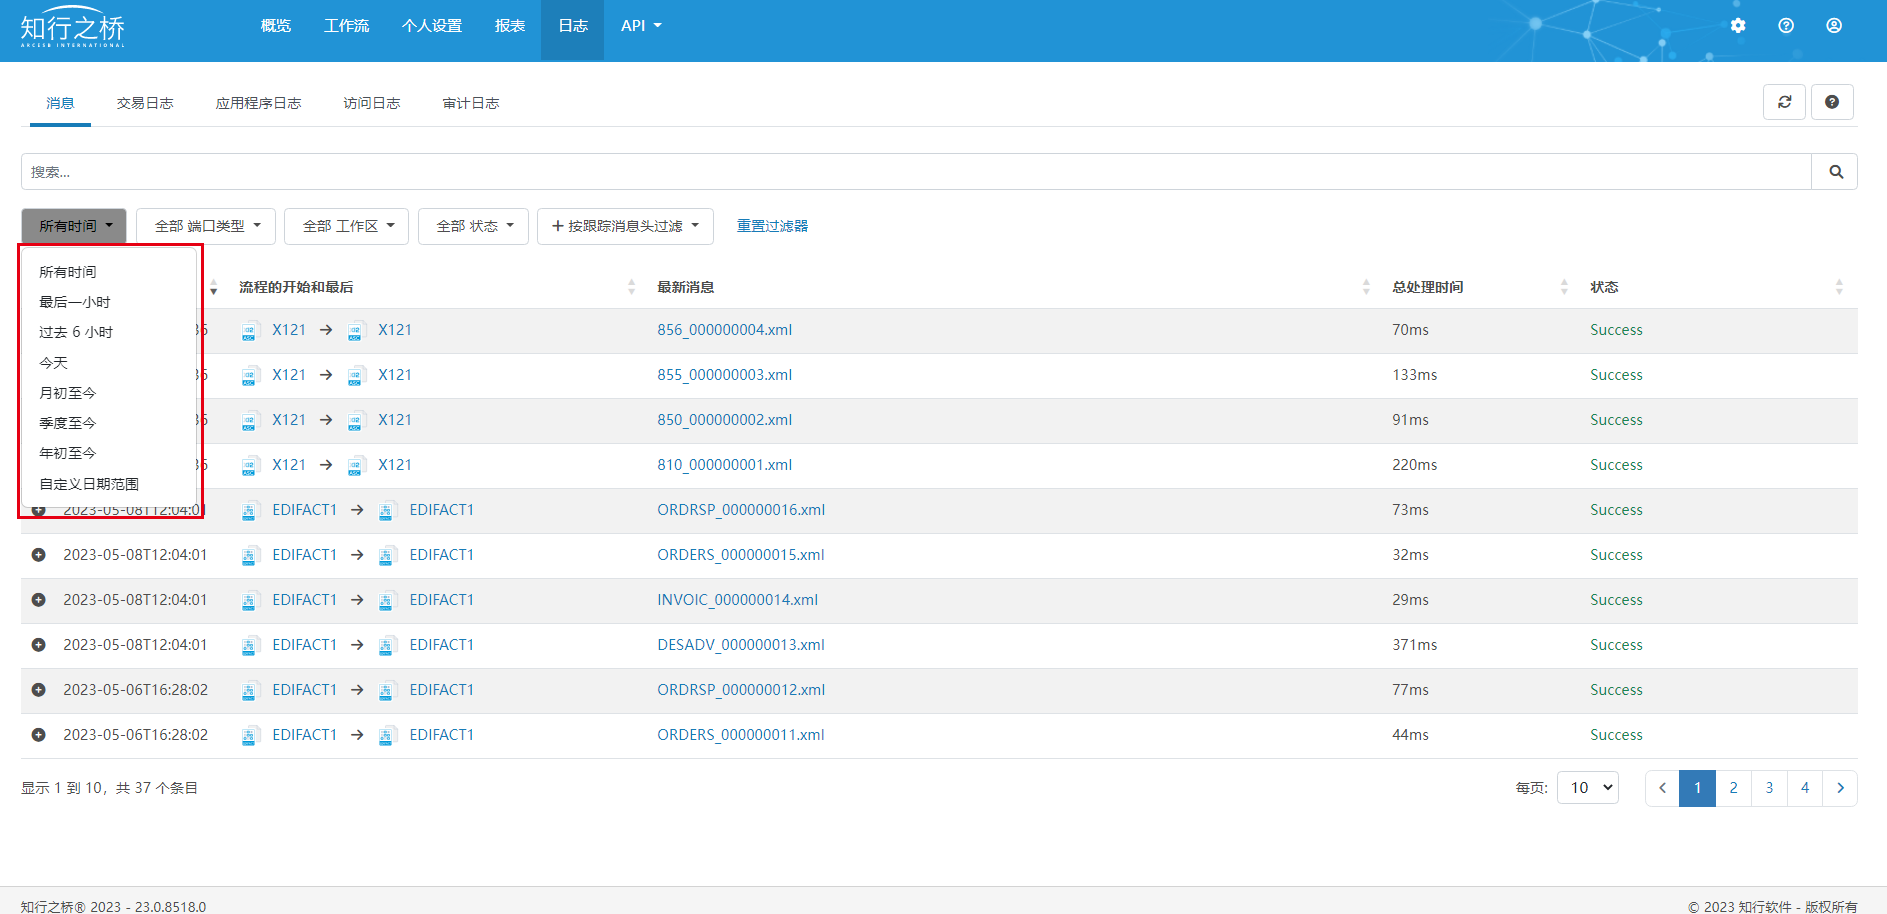
Task: Click the log help button beside refresh
Action: pyautogui.click(x=1832, y=102)
